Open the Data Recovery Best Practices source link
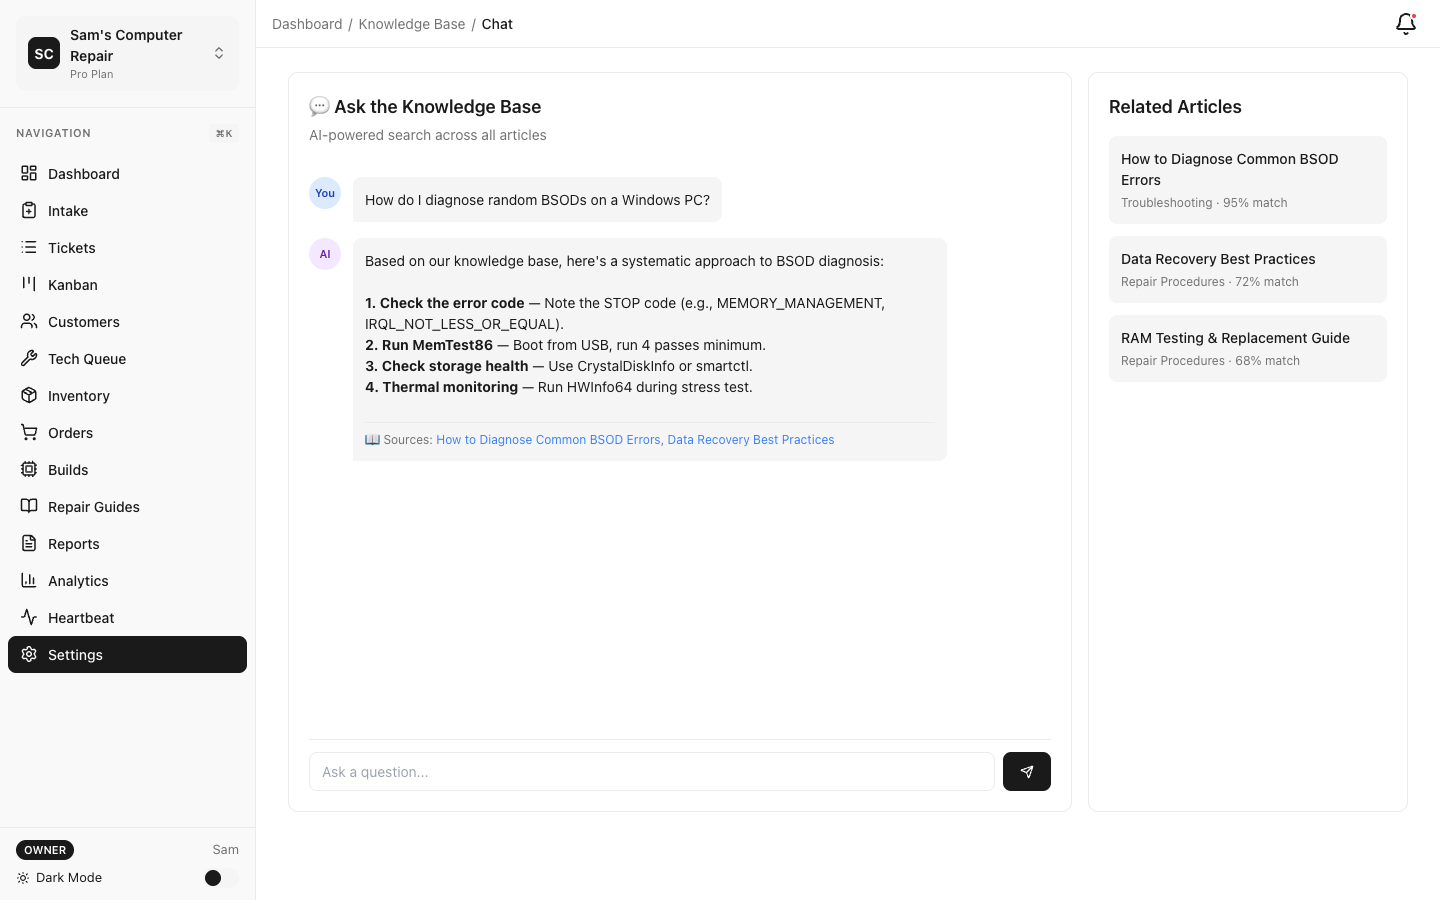This screenshot has height=900, width=1440. coord(751,439)
